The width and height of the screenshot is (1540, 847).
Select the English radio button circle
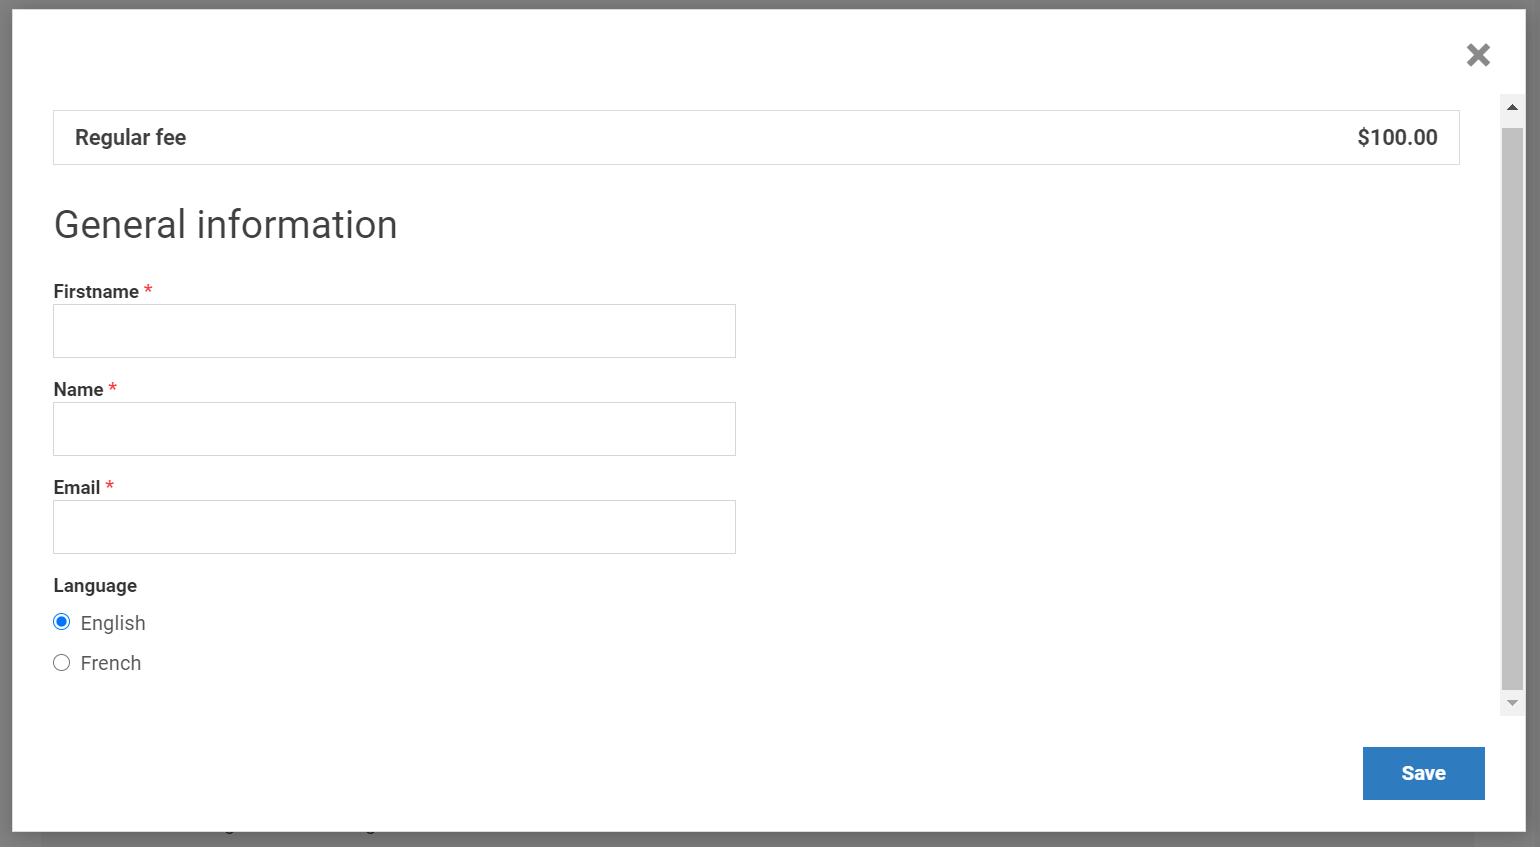click(62, 622)
